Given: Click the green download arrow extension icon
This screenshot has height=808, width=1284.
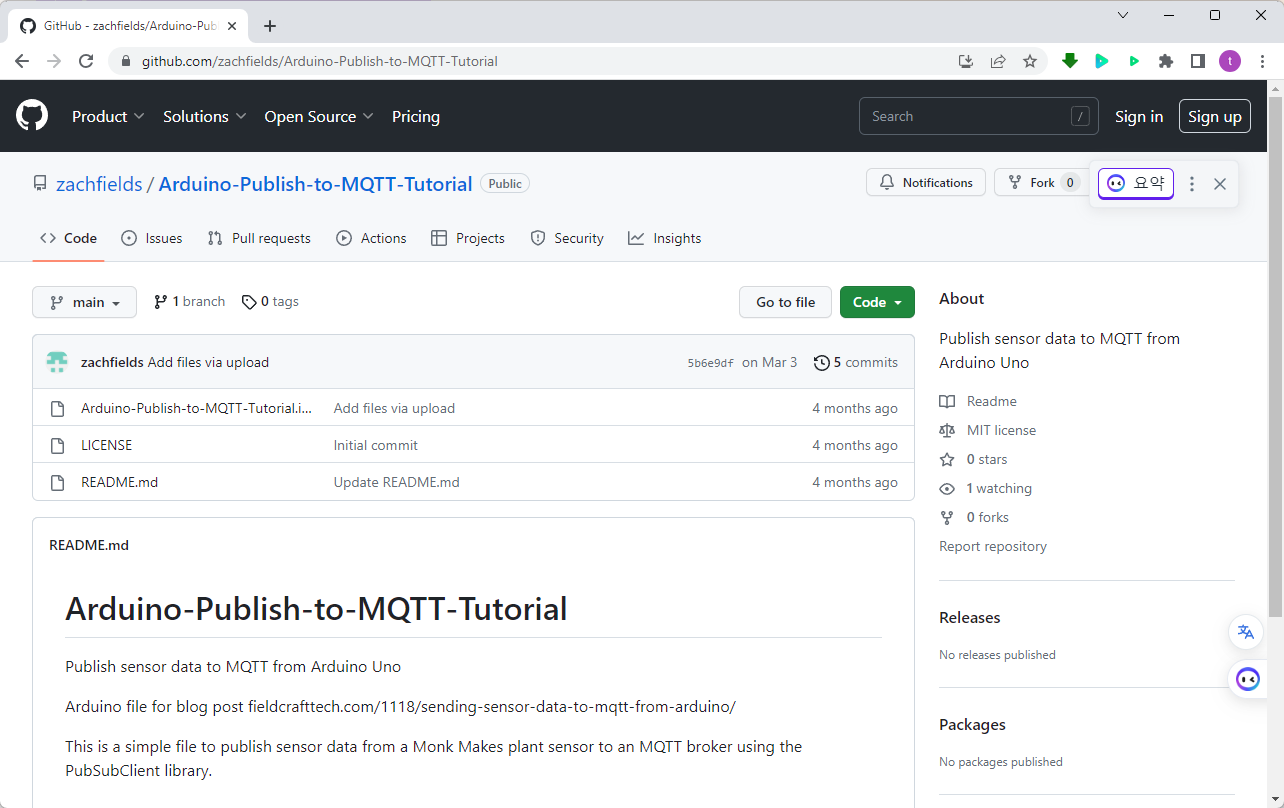Looking at the screenshot, I should tap(1070, 61).
